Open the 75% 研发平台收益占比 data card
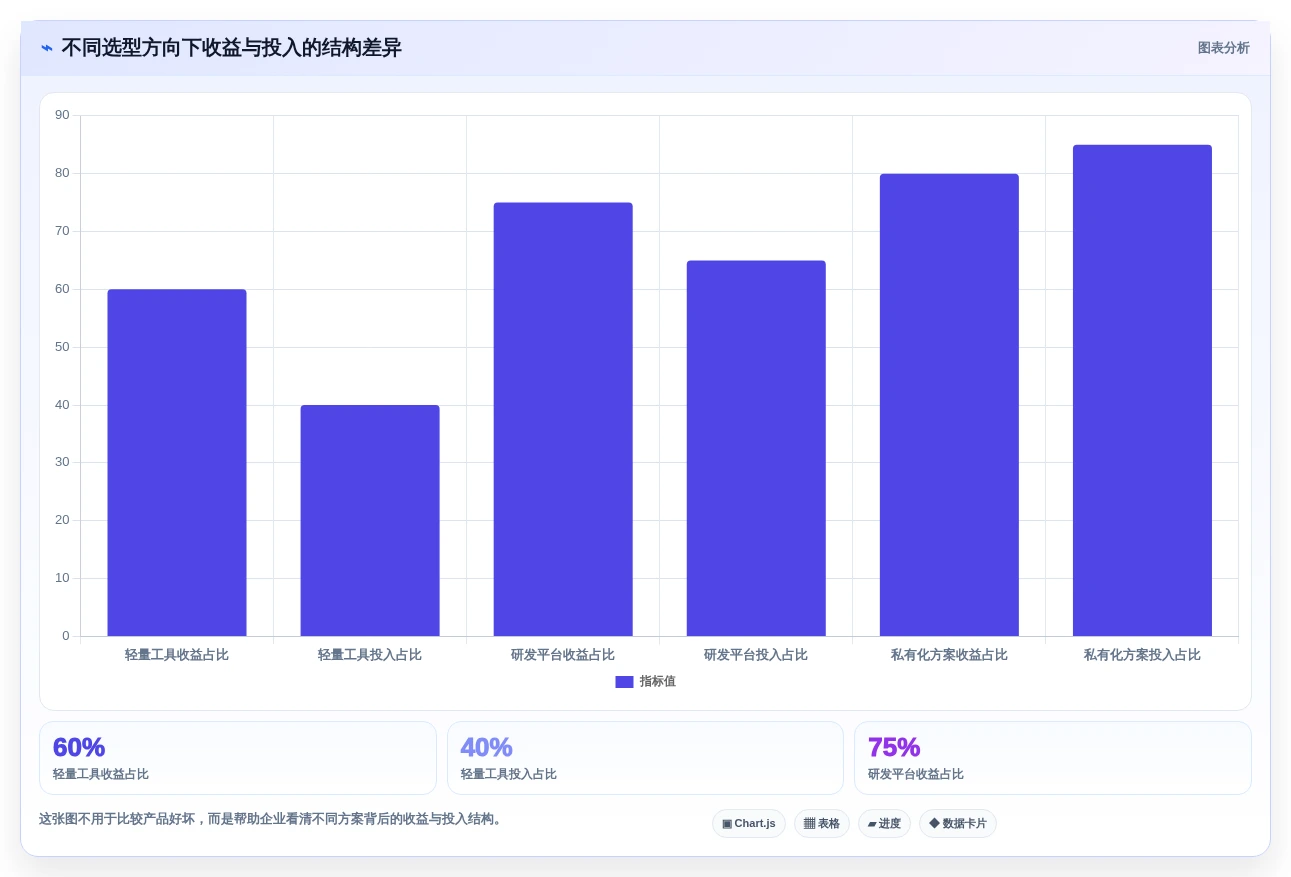This screenshot has height=877, width=1291. [x=1053, y=758]
